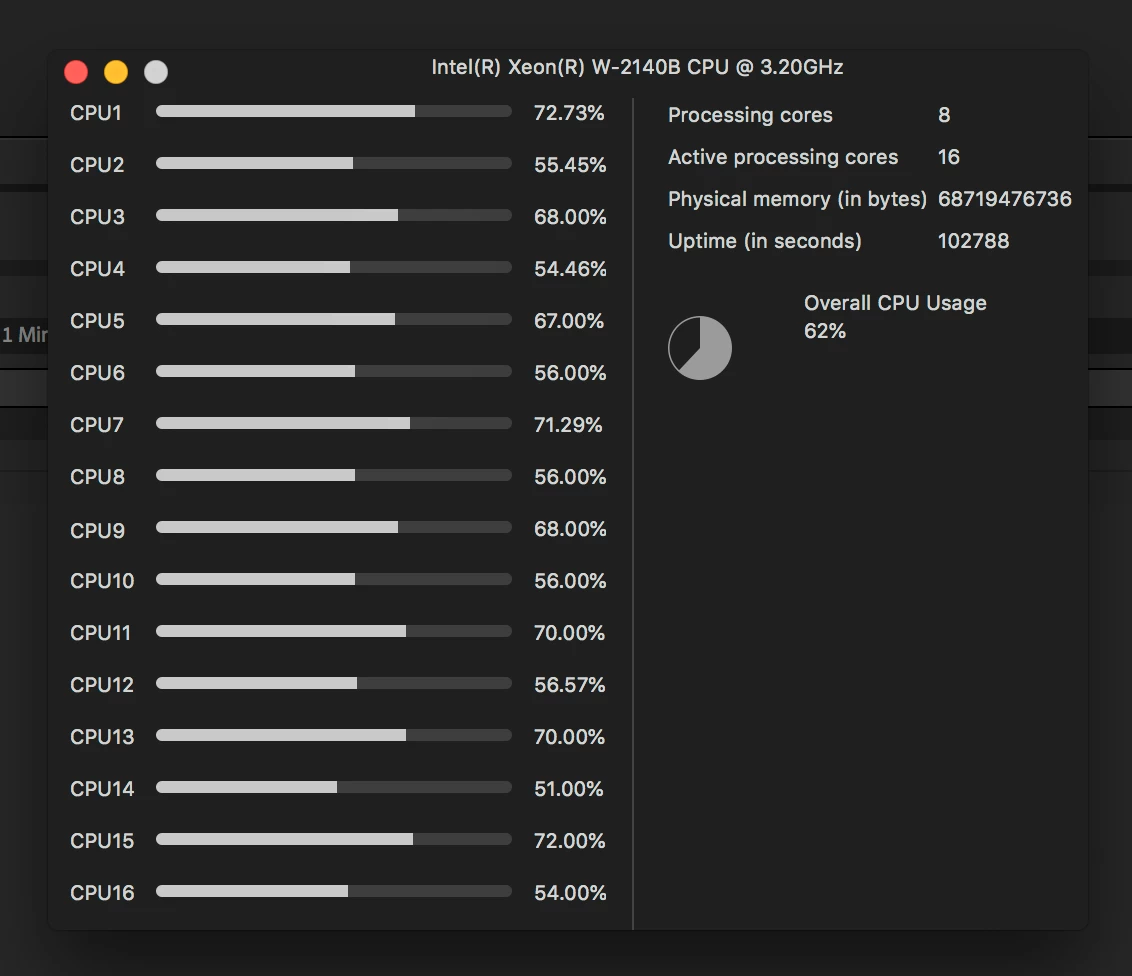1132x976 pixels.
Task: Click the Overall CPU Usage heading
Action: (x=895, y=303)
